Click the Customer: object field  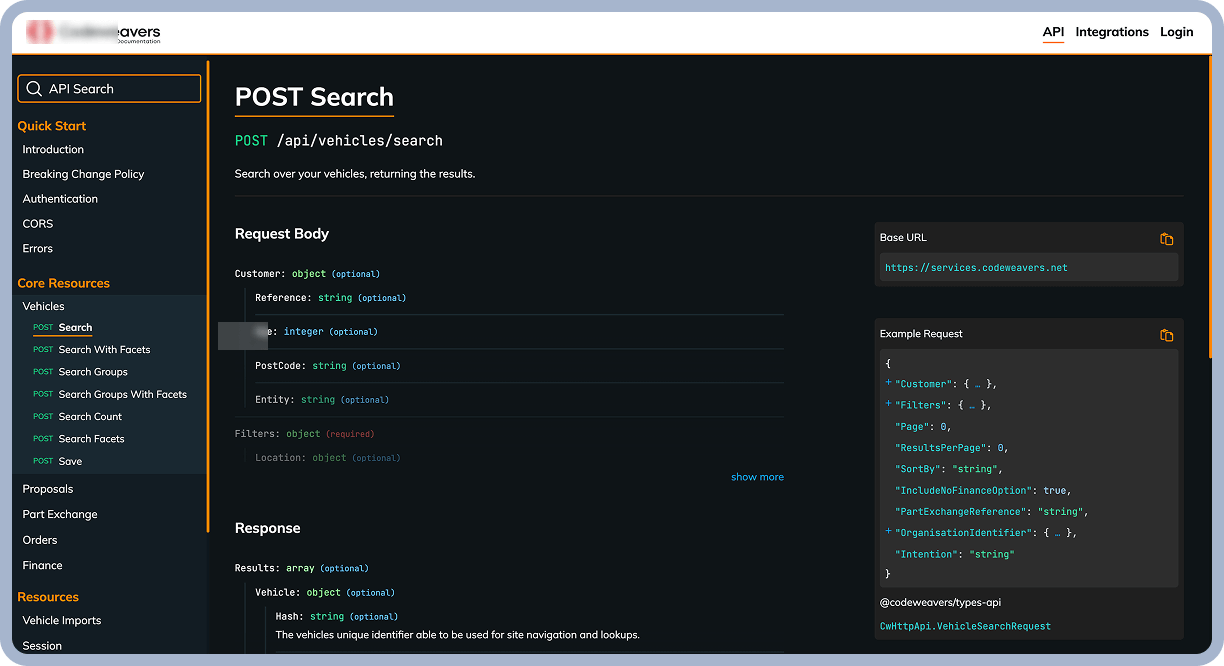click(307, 274)
